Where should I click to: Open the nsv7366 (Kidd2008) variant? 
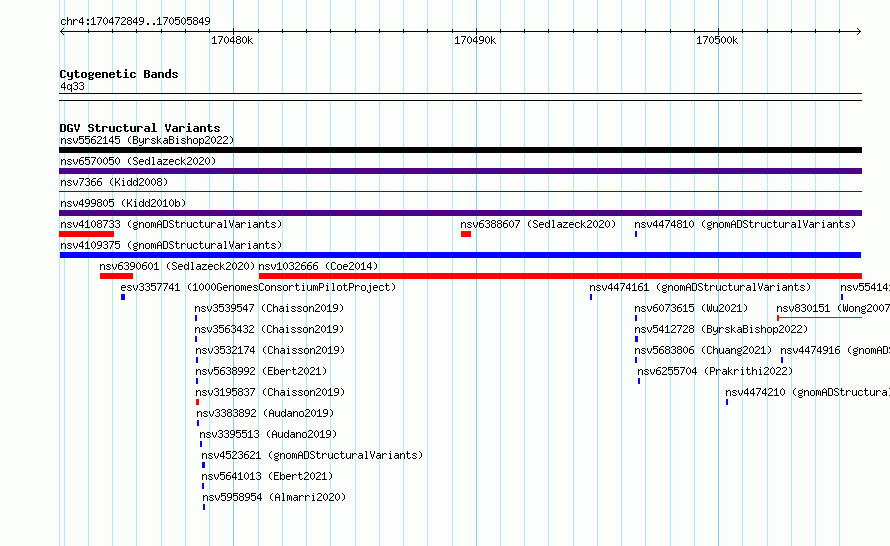click(x=114, y=182)
